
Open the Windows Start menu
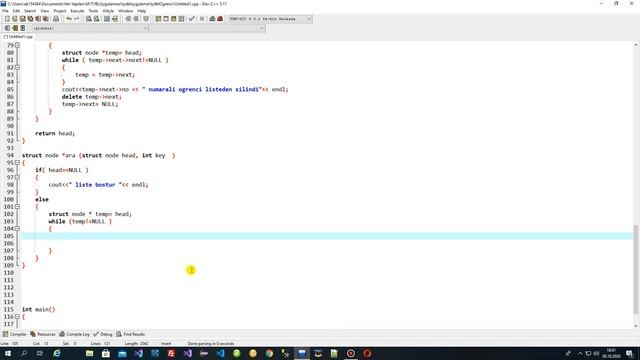[x=7, y=353]
